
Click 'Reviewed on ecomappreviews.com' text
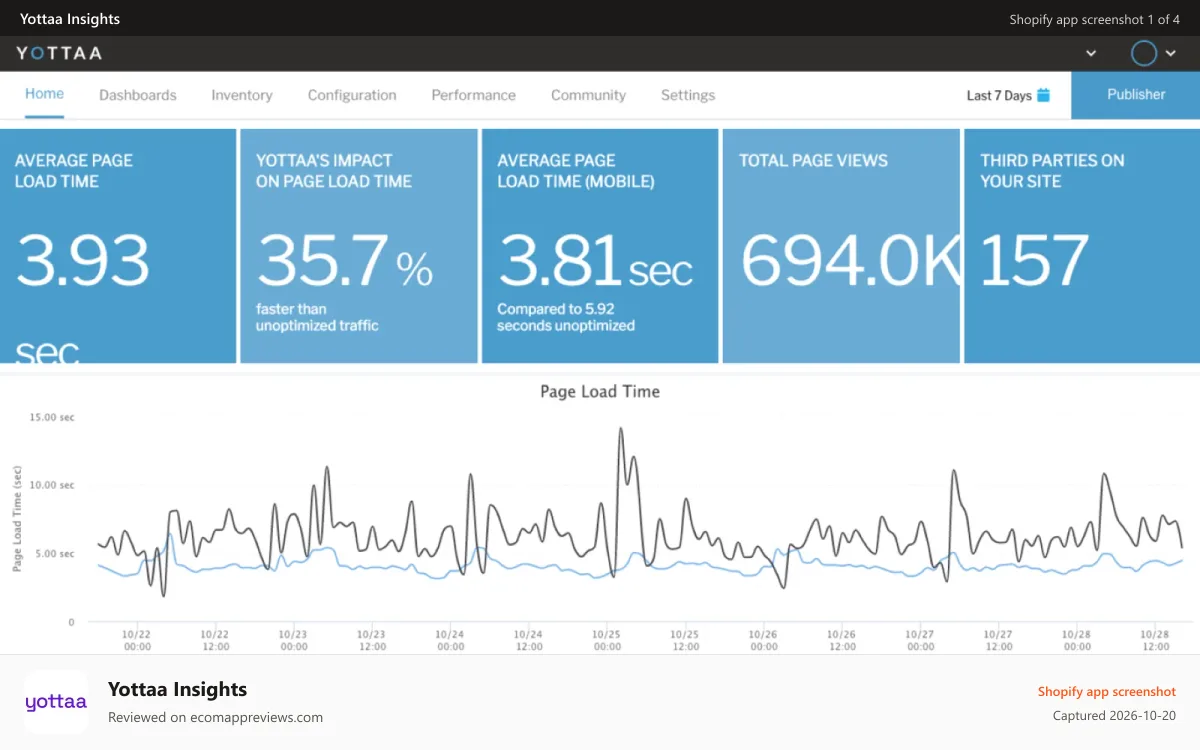click(216, 717)
